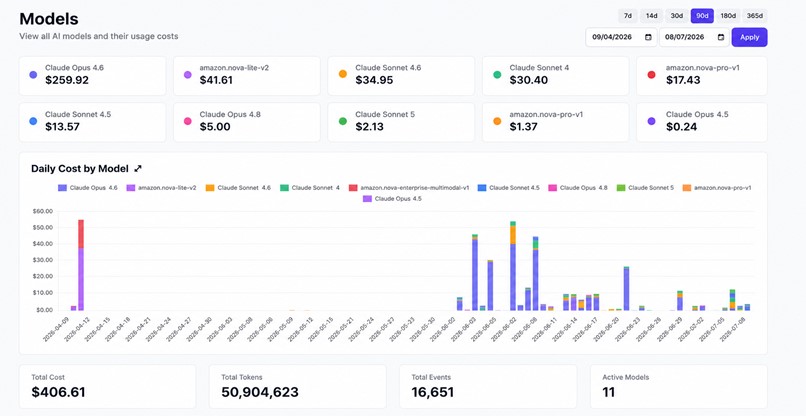The image size is (806, 416).
Task: Select the tall 2026-04-12 chart bar
Action: click(x=81, y=265)
